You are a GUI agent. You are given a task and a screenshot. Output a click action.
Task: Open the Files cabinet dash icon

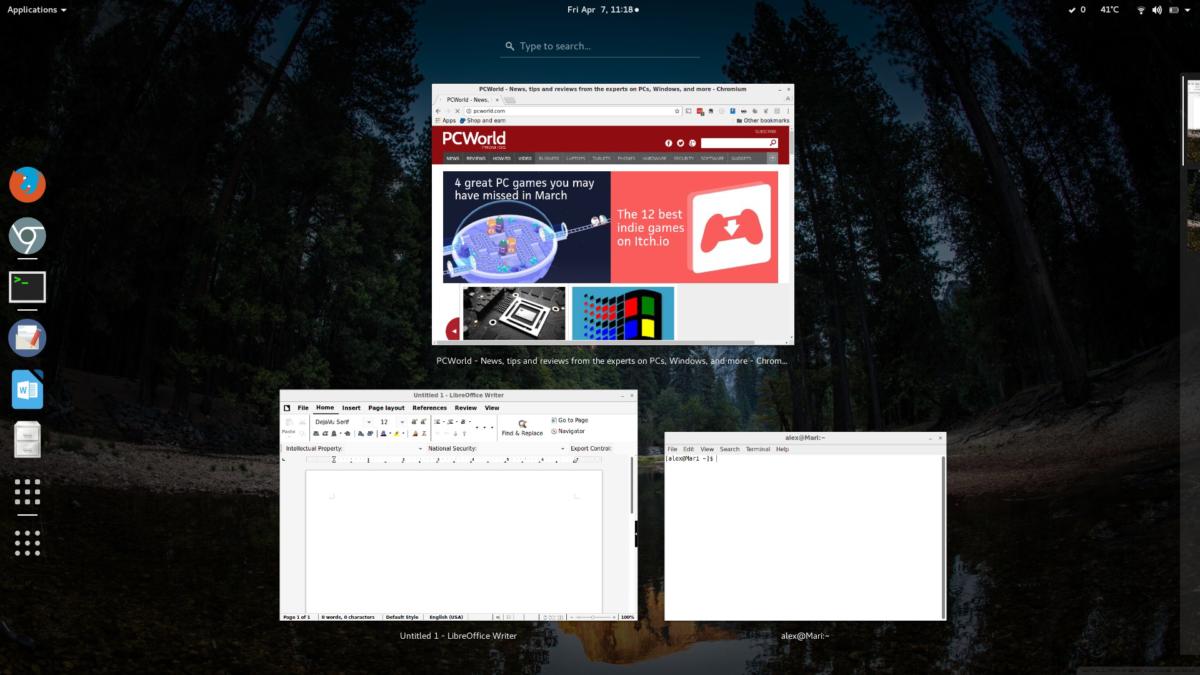coord(27,440)
